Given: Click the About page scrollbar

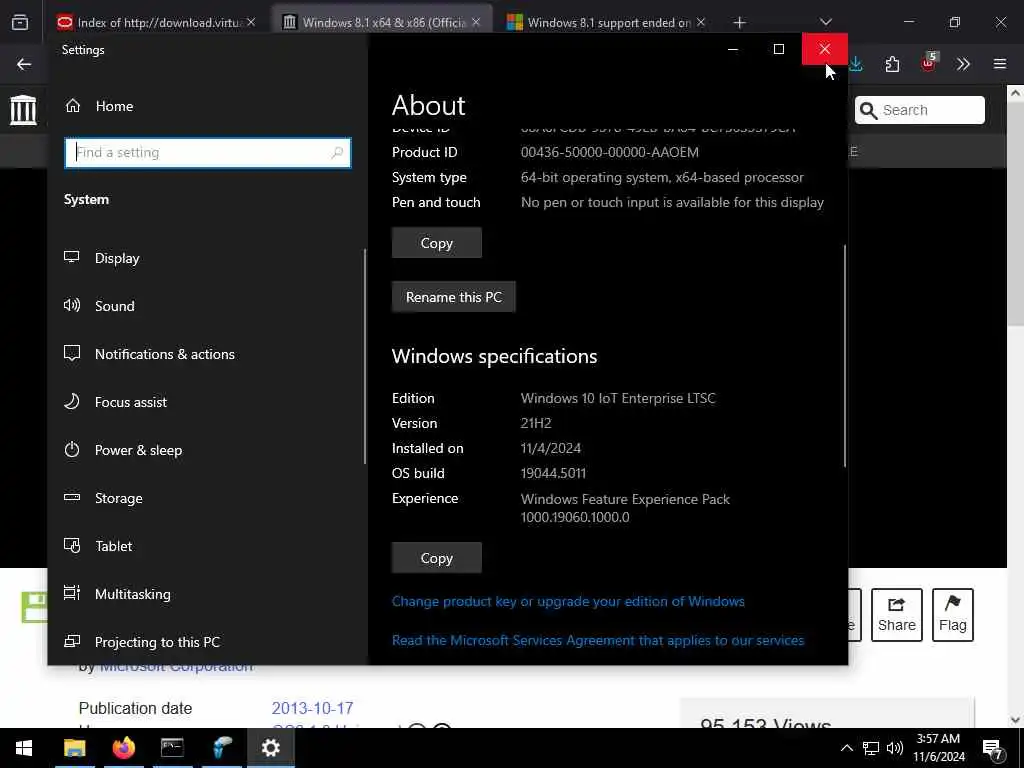Looking at the screenshot, I should [x=844, y=357].
